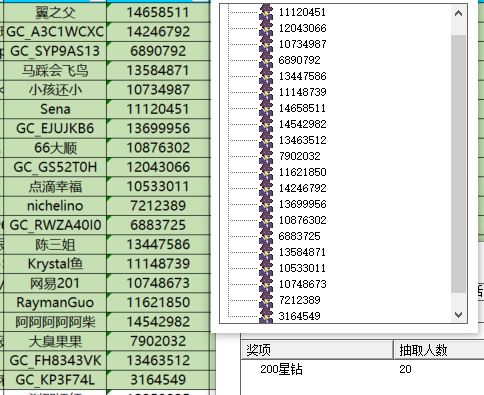
Task: Click the avatar icon beside 11120451
Action: coord(266,12)
